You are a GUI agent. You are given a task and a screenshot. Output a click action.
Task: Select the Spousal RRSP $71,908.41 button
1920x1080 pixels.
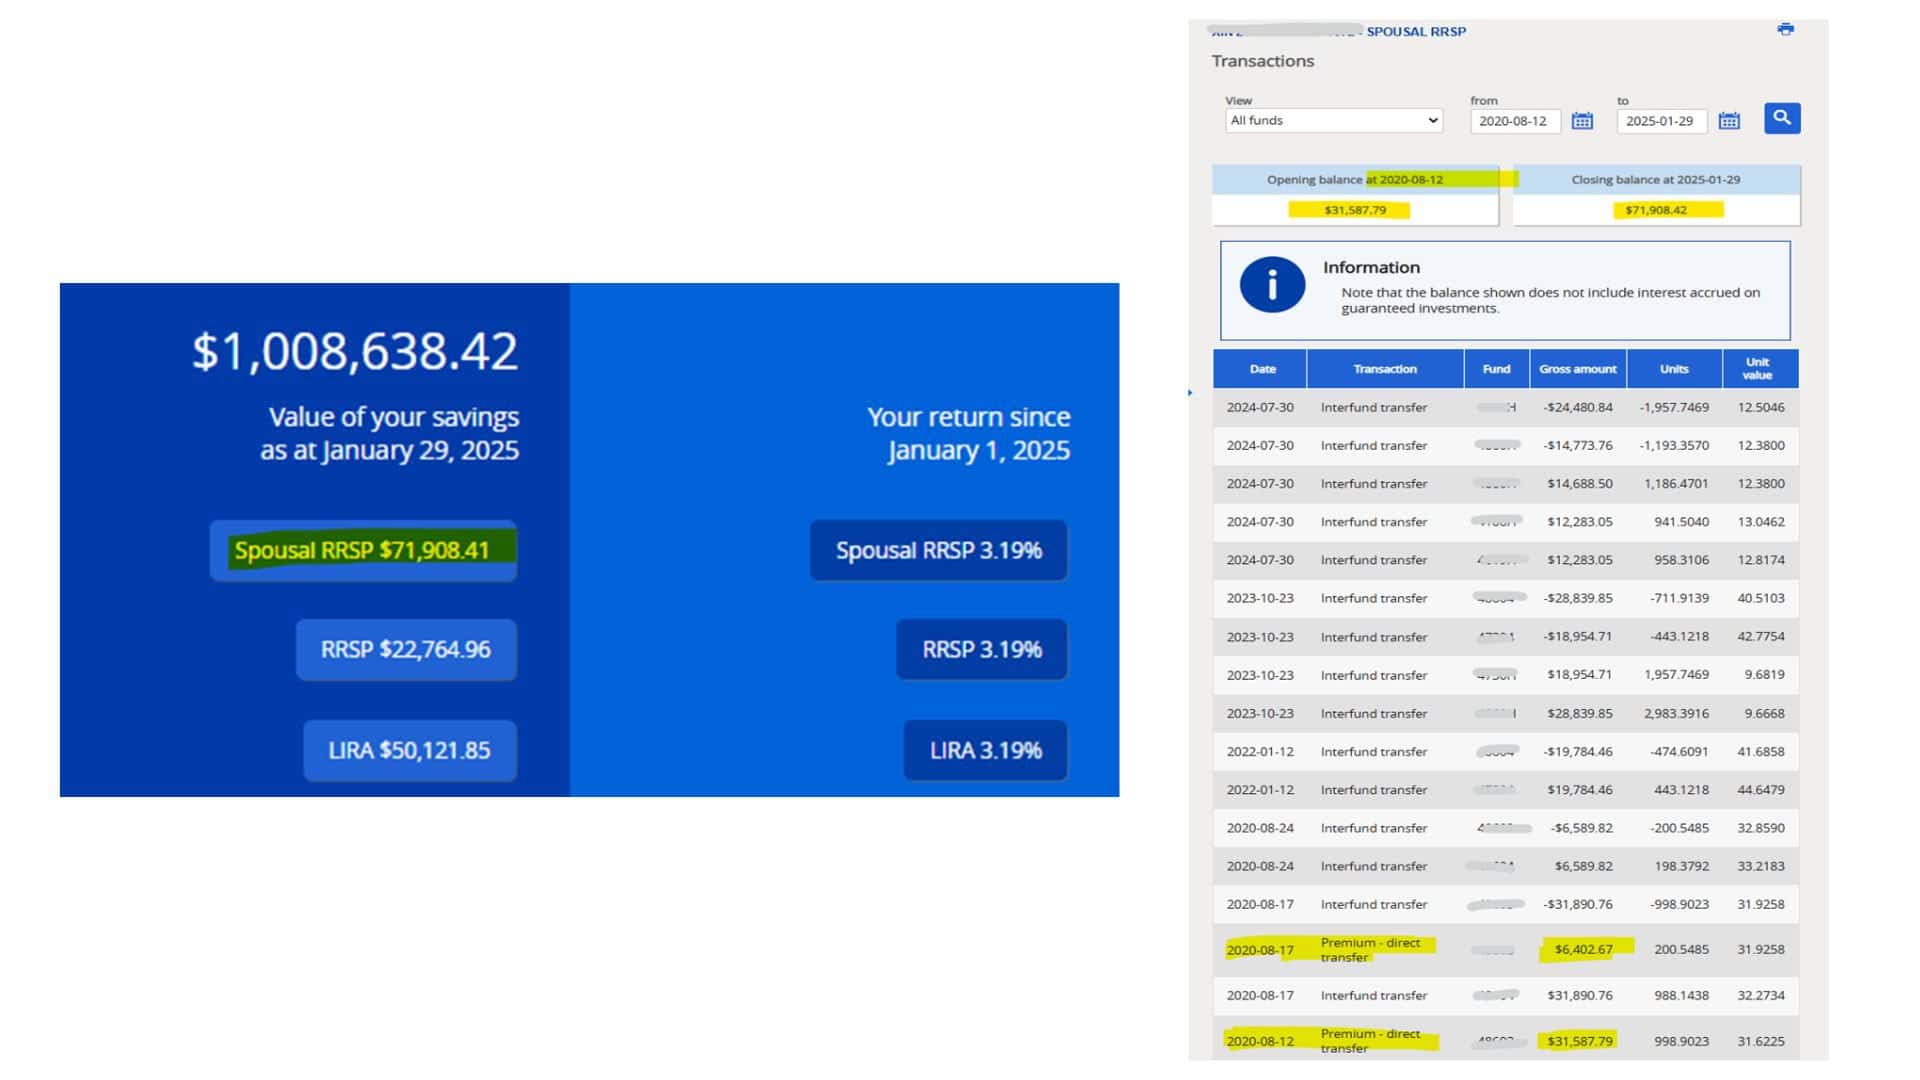(x=363, y=551)
